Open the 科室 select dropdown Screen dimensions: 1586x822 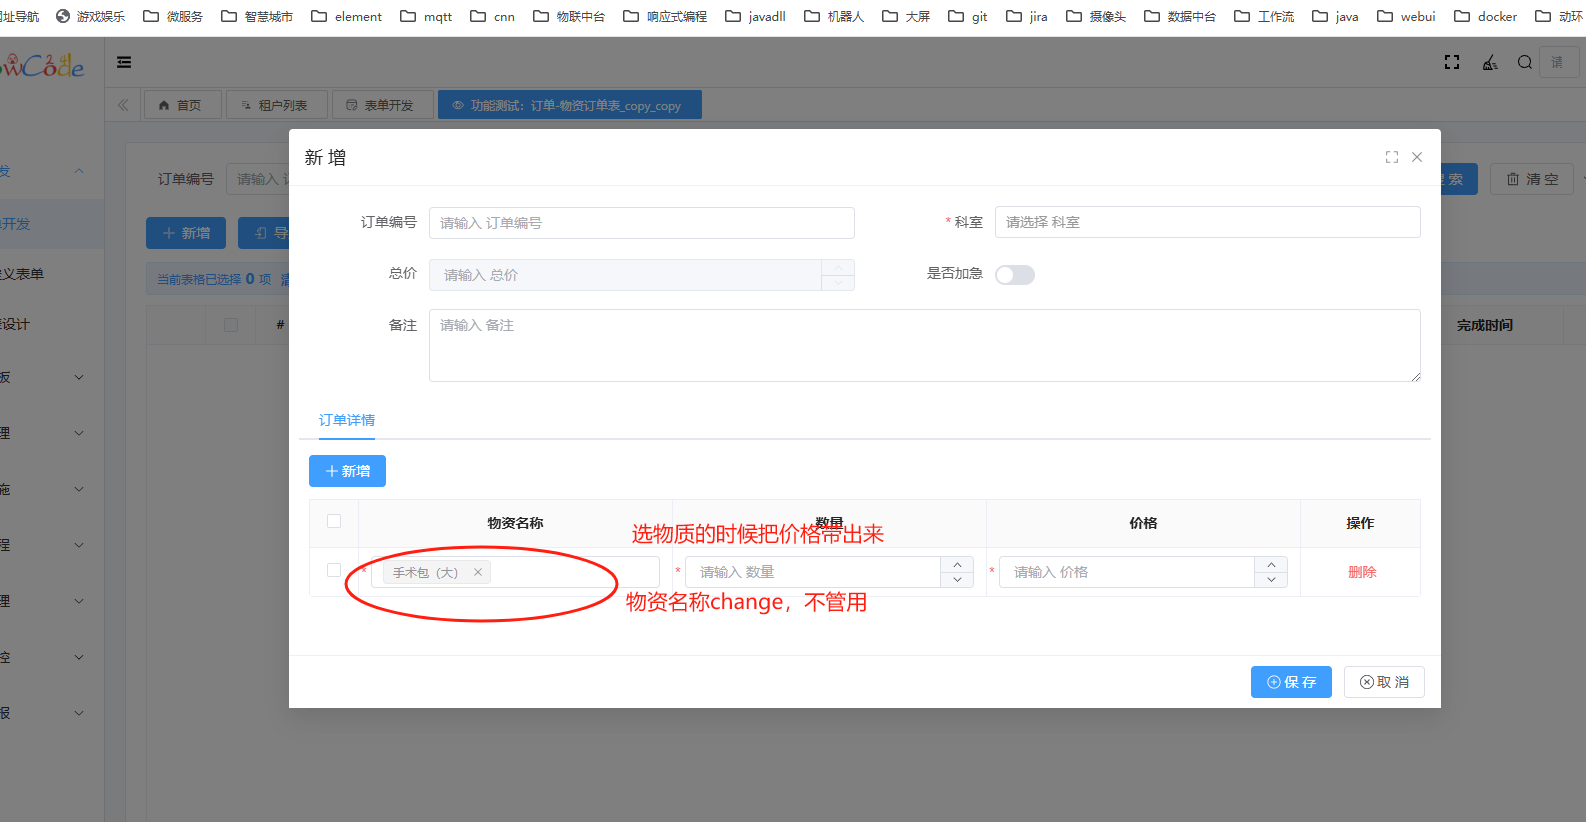click(x=1206, y=222)
